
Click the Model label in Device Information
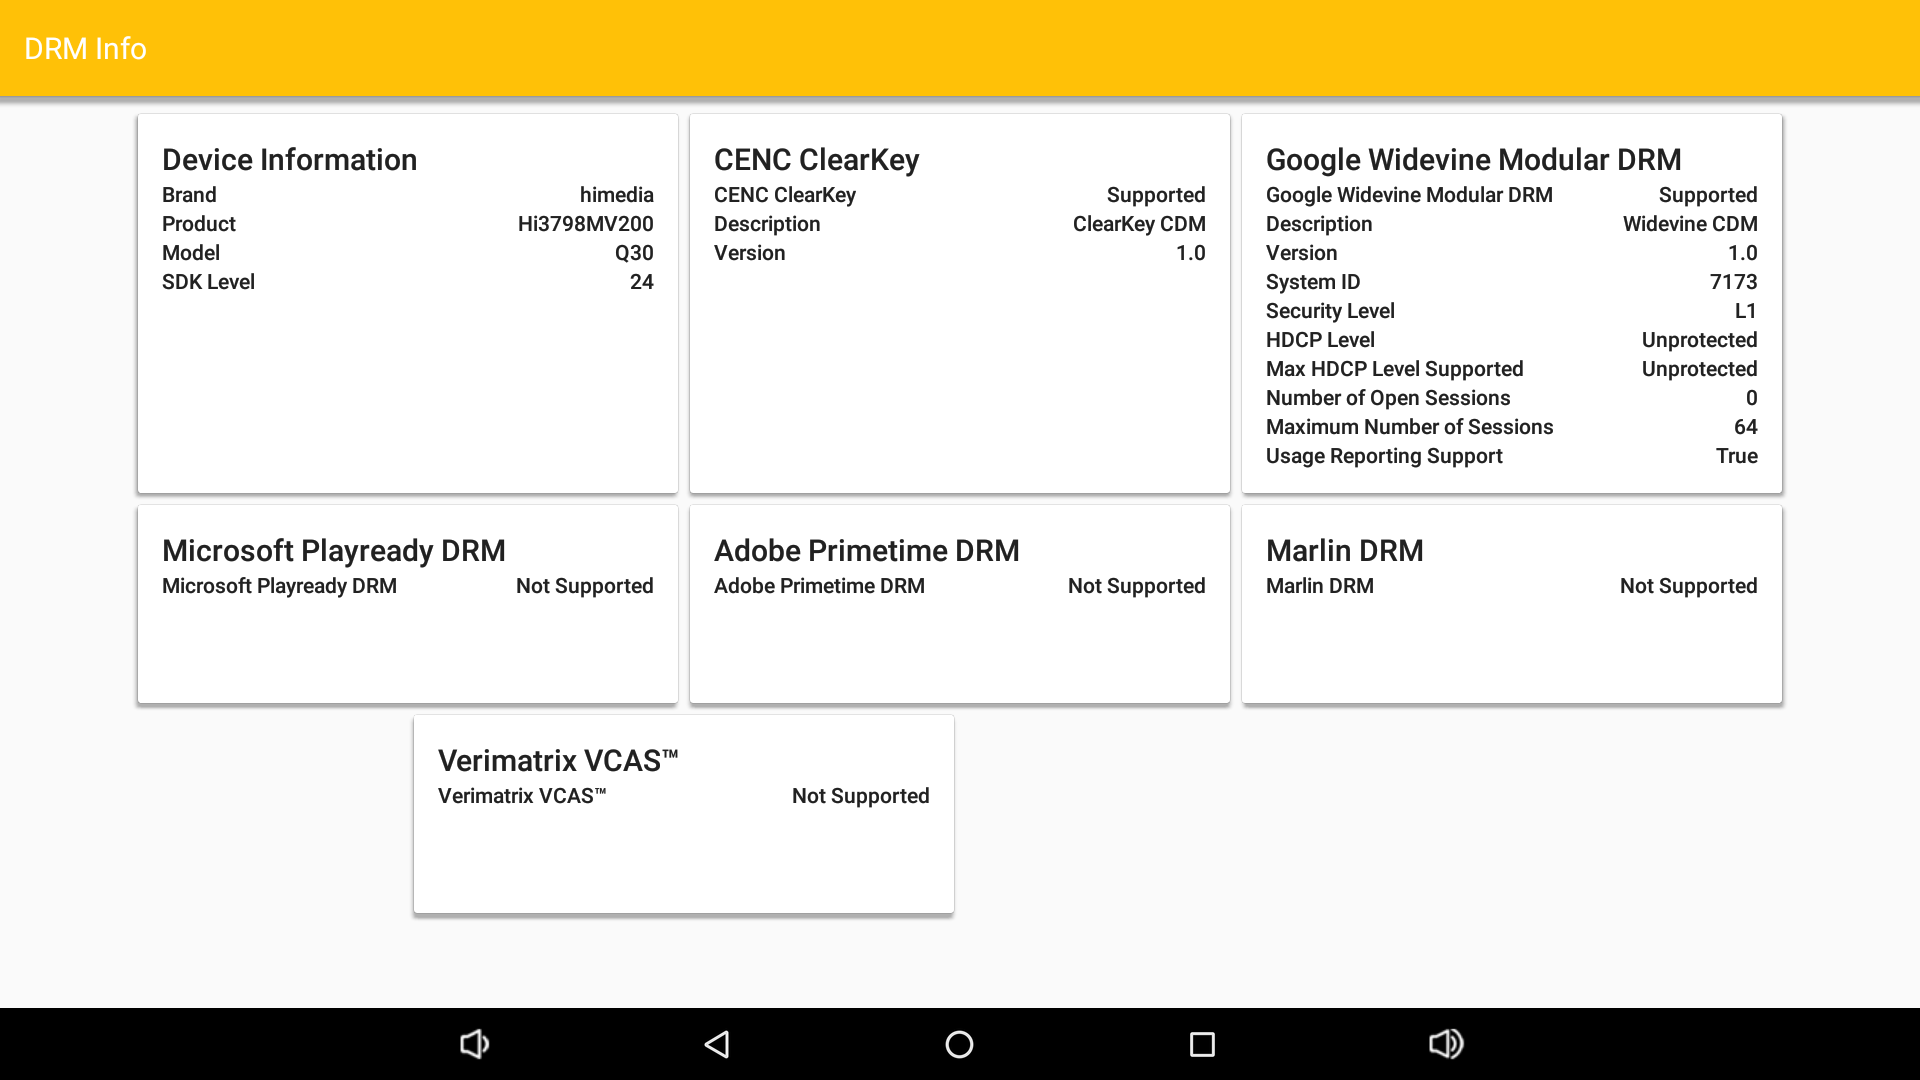(x=191, y=253)
